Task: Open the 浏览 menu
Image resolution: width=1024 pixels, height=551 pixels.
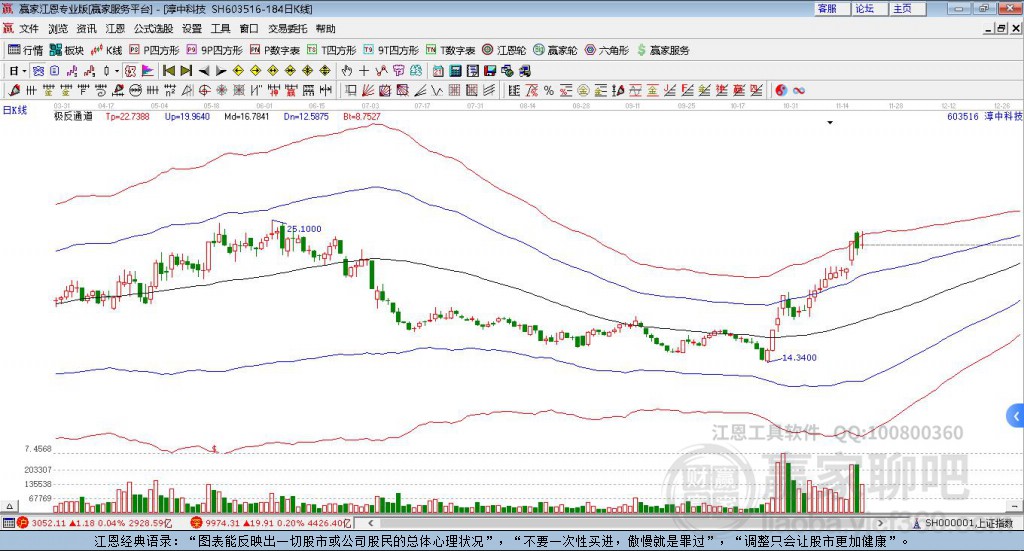Action: click(x=57, y=29)
